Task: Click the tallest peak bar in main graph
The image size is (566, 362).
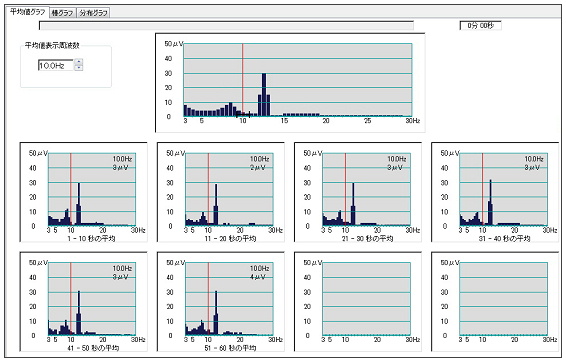Action: 264,95
